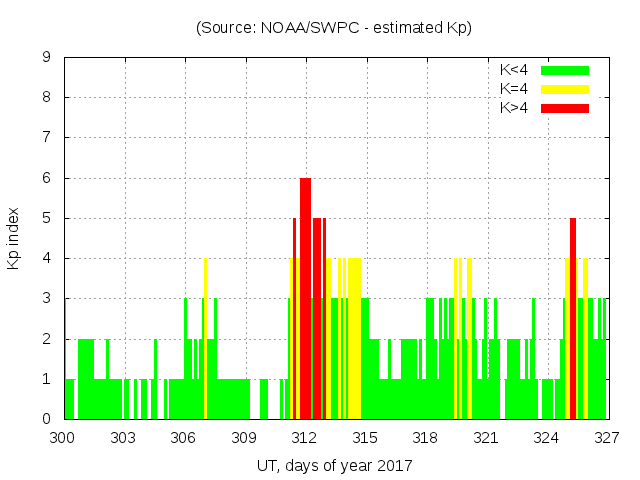Click the yellow K=4 legend swatch
The width and height of the screenshot is (640, 480).
tap(565, 89)
